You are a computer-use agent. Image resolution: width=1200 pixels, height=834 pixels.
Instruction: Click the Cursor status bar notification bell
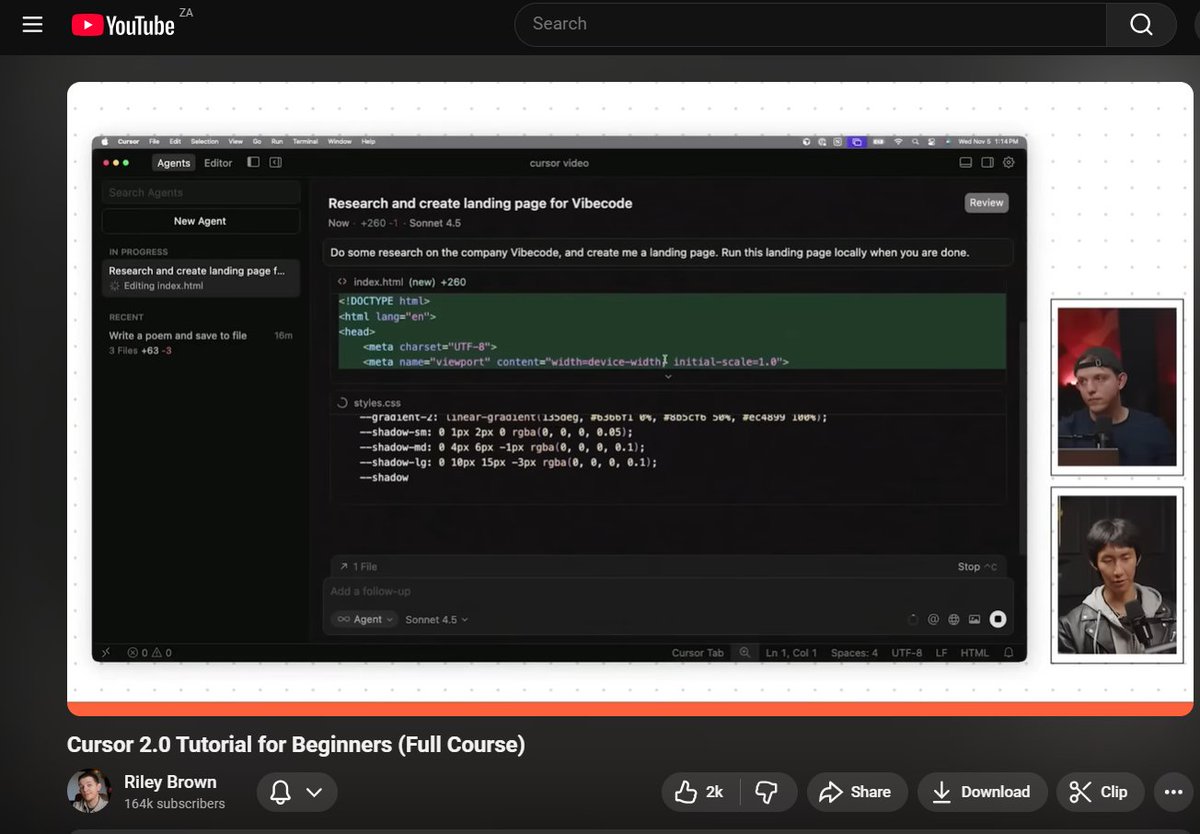(x=1008, y=652)
